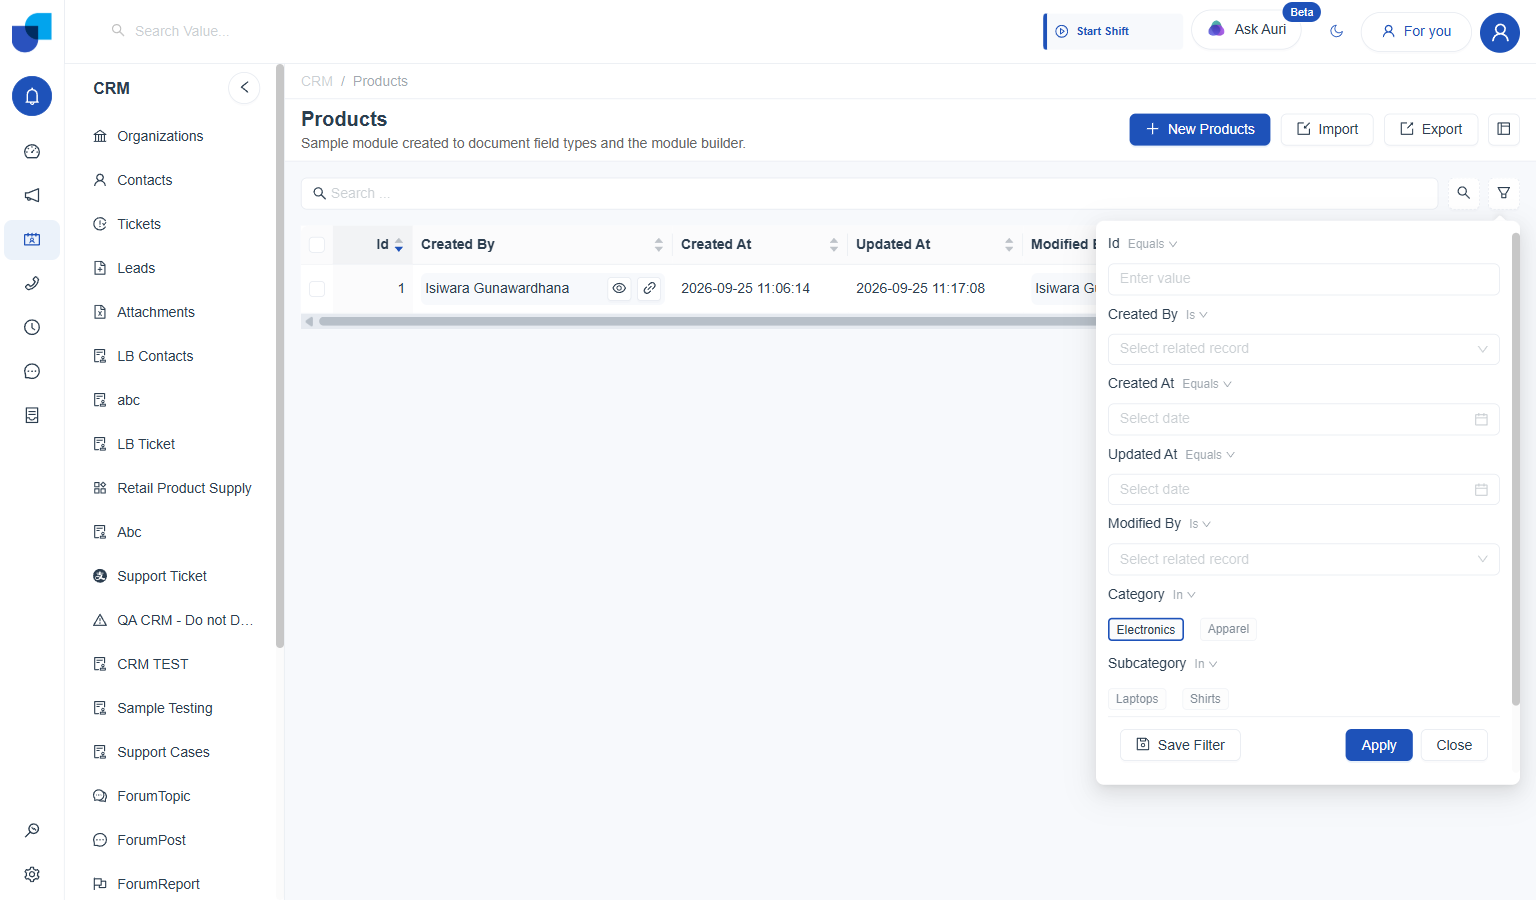Click the Save Filter button

coord(1180,745)
